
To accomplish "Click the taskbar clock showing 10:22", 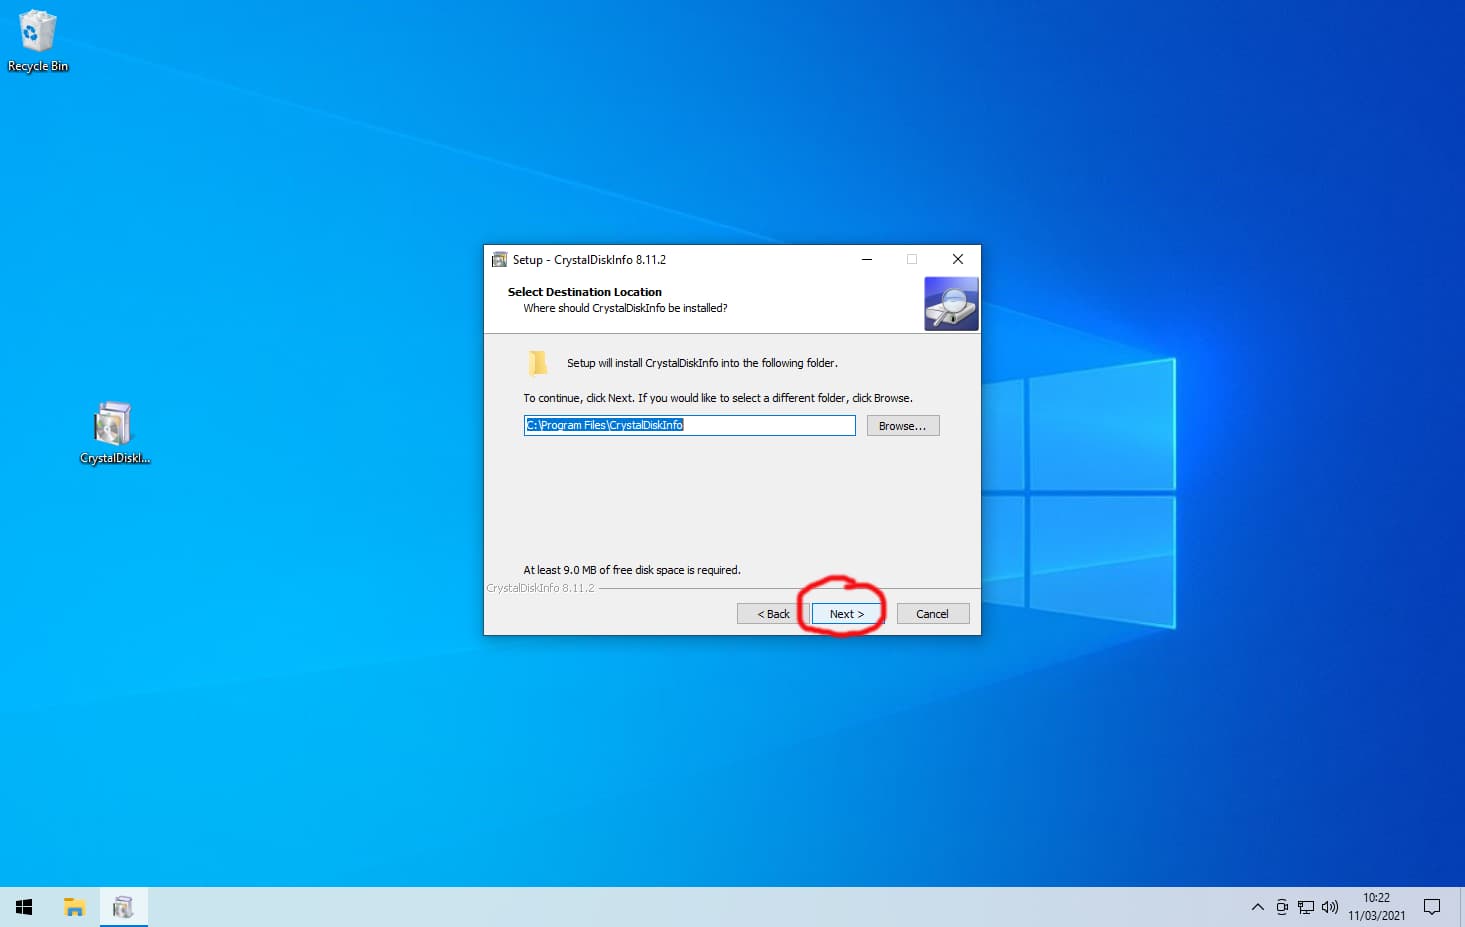I will click(1376, 907).
